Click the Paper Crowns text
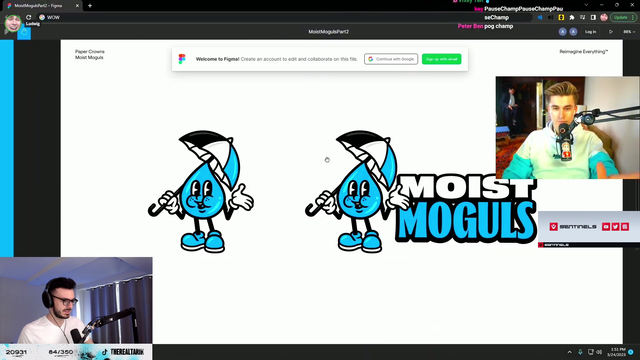Screen dimensions: 640x360 pyautogui.click(x=90, y=51)
